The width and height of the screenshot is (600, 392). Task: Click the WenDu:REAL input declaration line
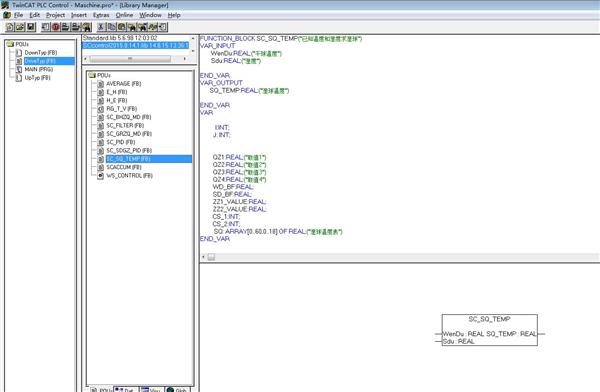point(246,53)
